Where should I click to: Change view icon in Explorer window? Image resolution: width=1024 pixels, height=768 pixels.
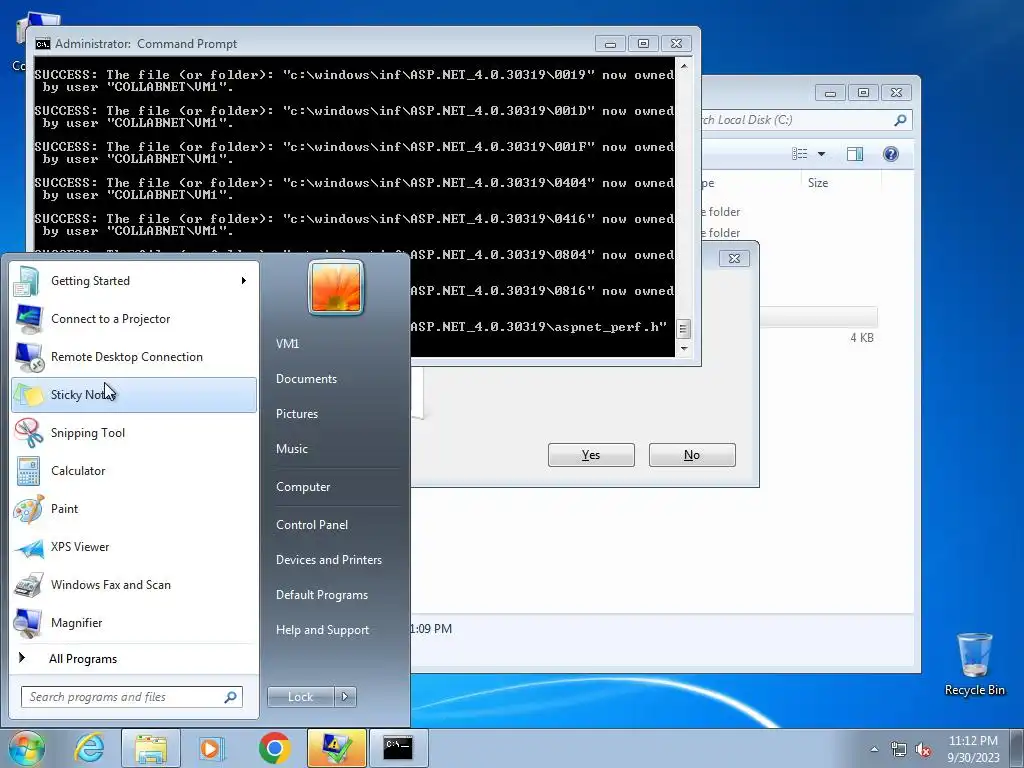pos(800,154)
